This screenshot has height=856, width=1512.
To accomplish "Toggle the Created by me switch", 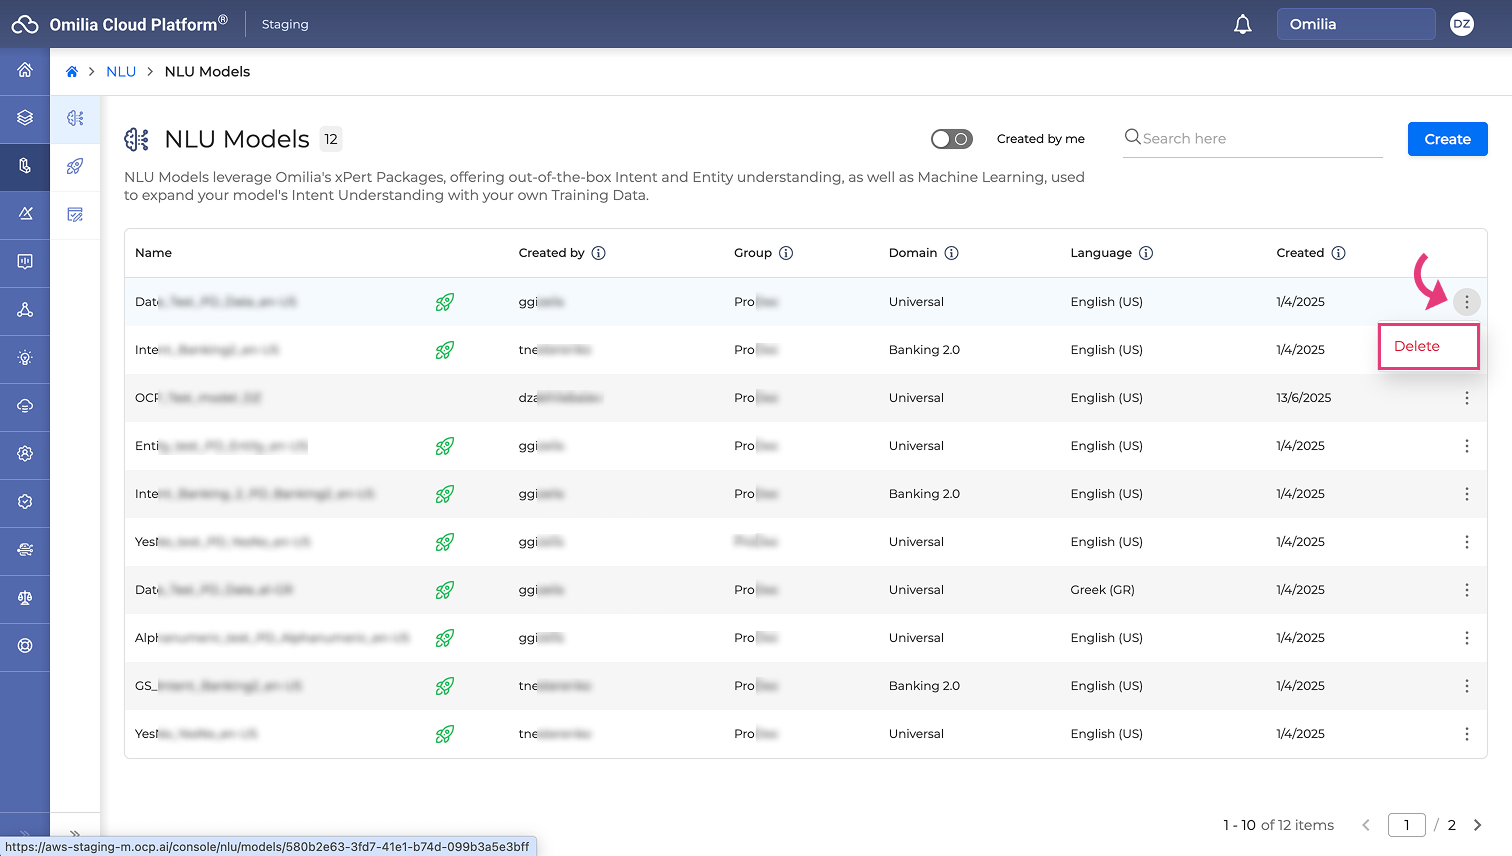I will point(951,139).
